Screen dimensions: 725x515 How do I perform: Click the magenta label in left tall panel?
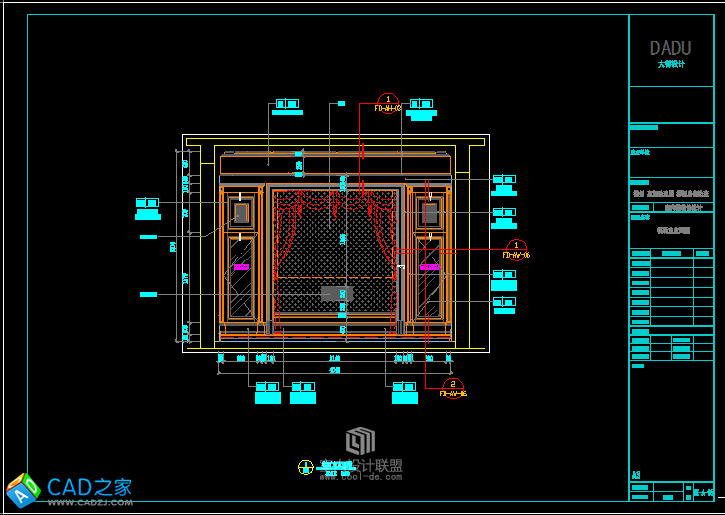coord(241,267)
